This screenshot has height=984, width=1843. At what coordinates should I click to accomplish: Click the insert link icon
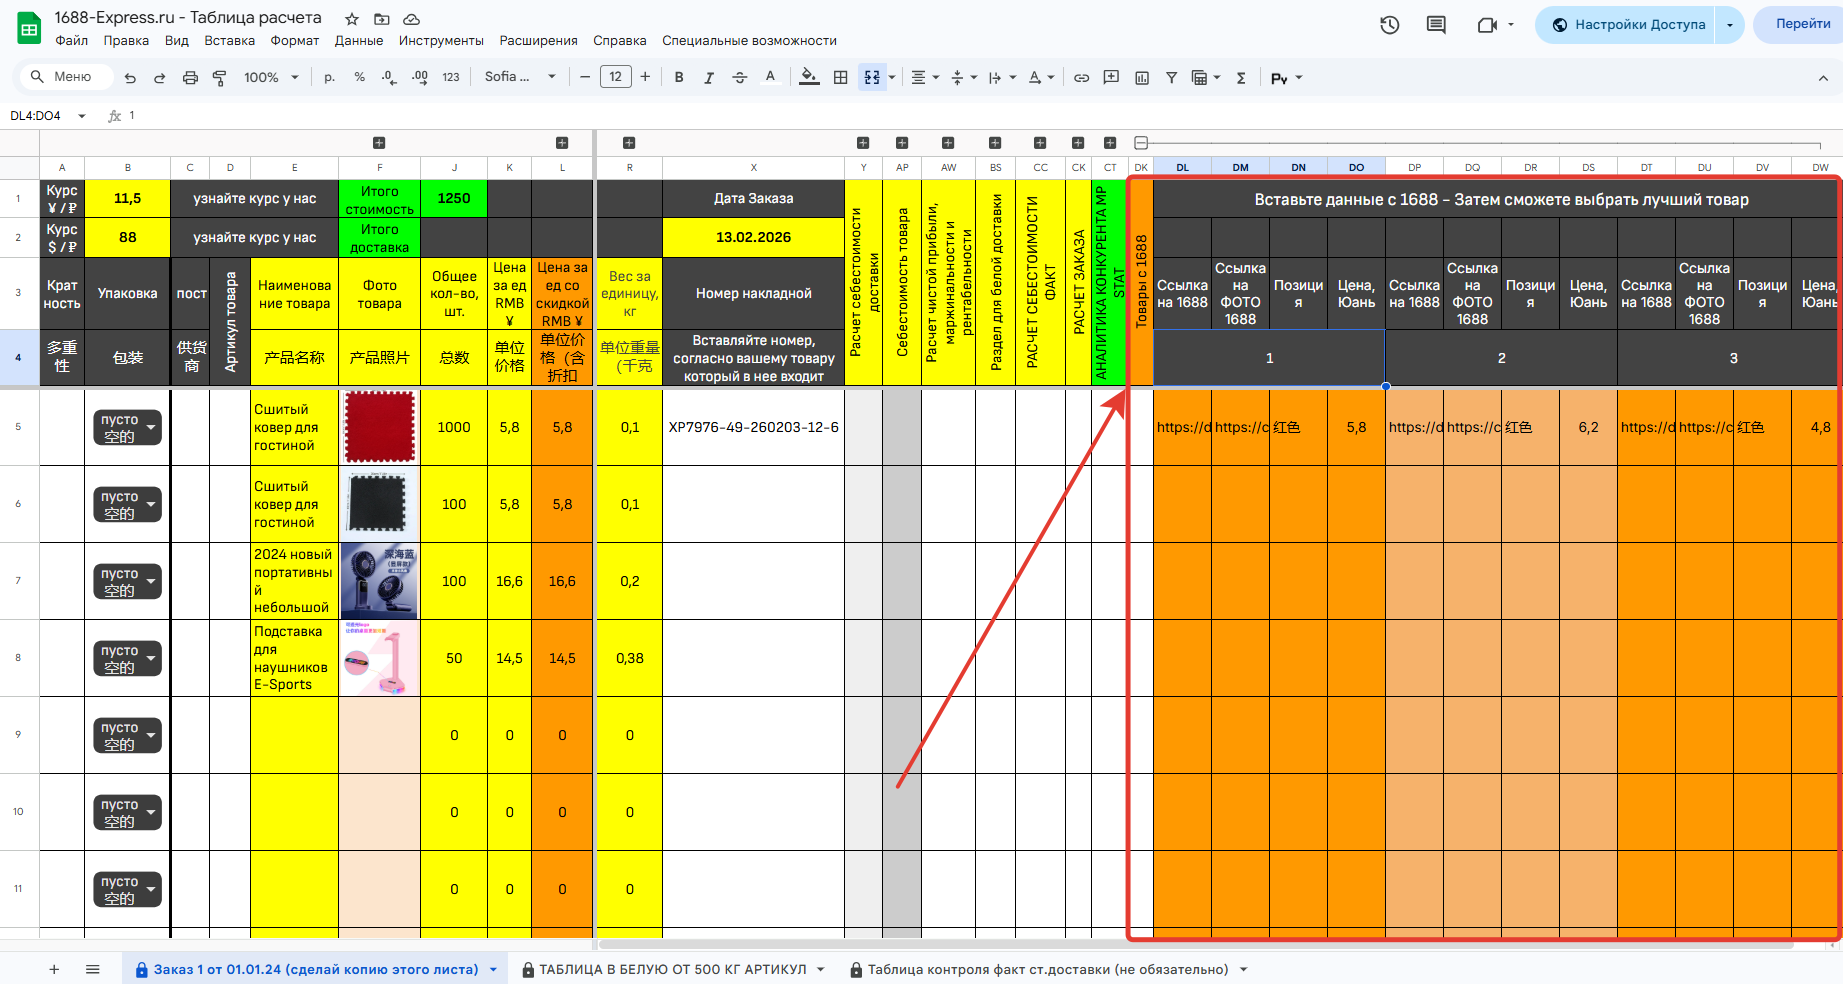[1081, 78]
